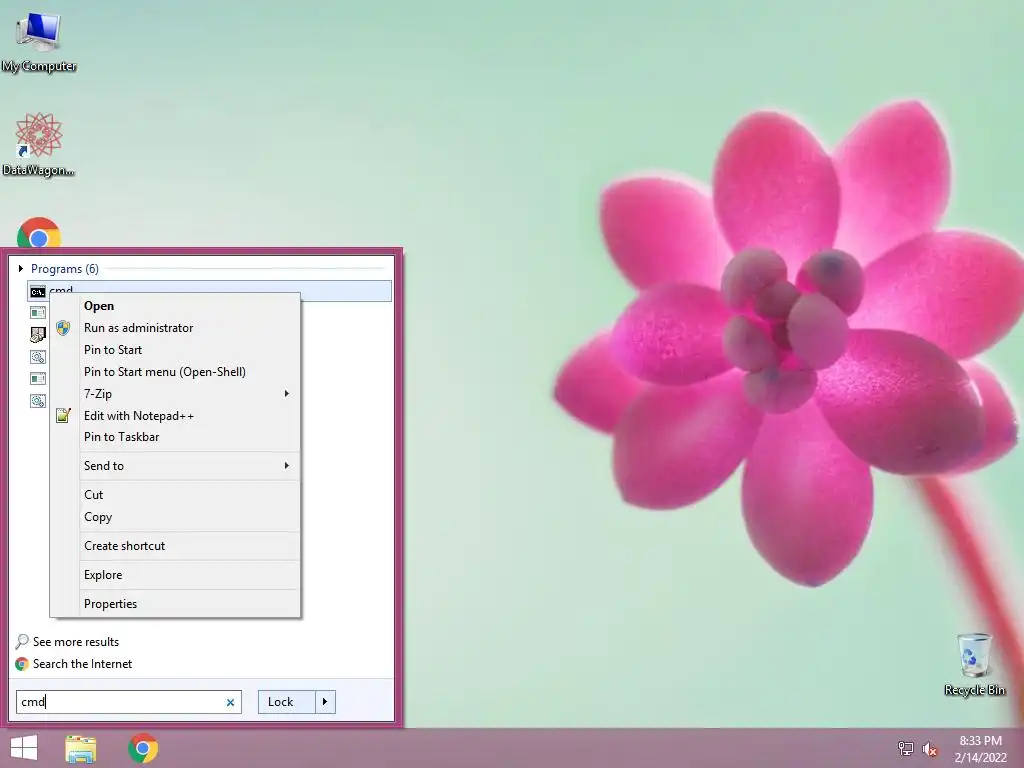The width and height of the screenshot is (1024, 768).
Task: Click the Chrome desktop icon
Action: coord(39,232)
